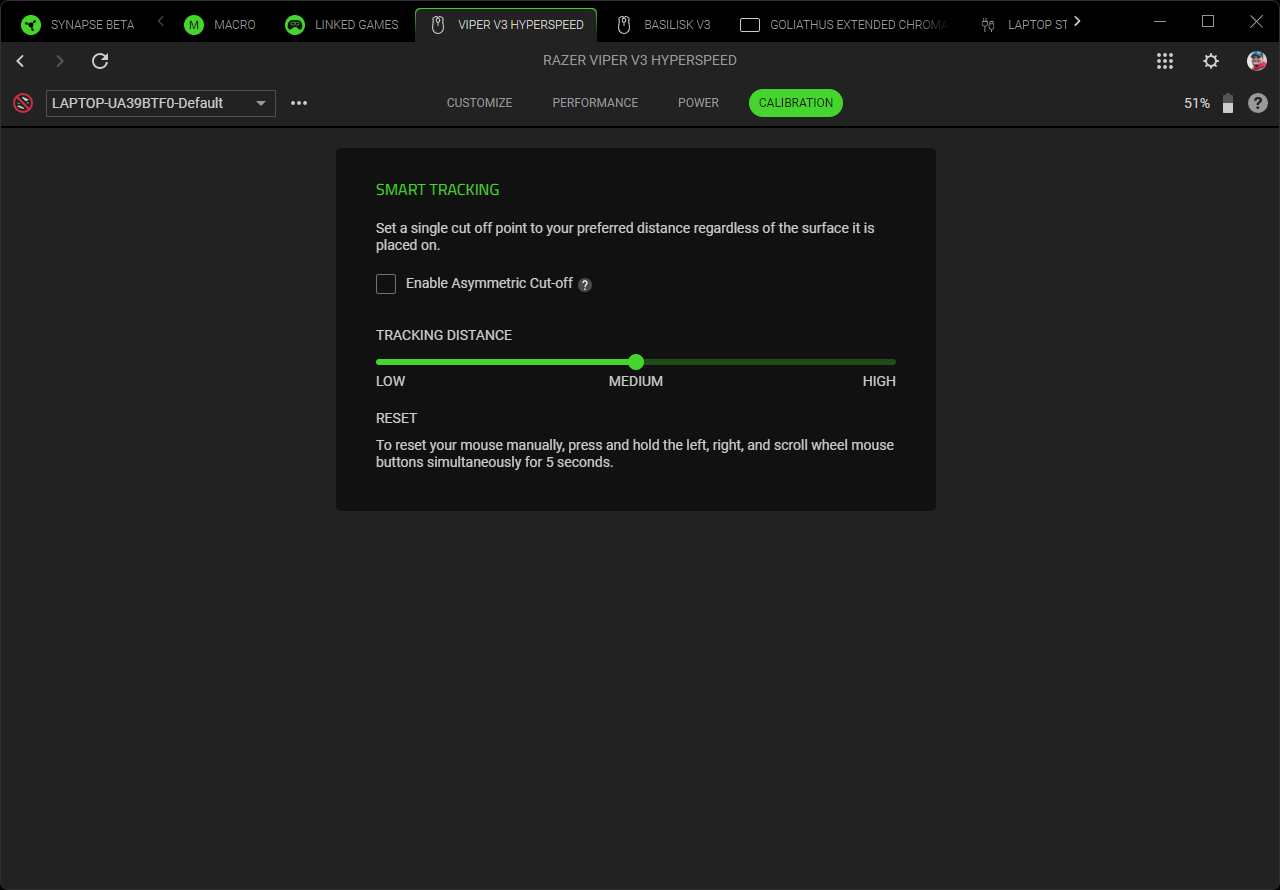Screen dimensions: 1280x890
Task: Click the Razer Viper V3 Hyperspeed title
Action: click(x=640, y=60)
